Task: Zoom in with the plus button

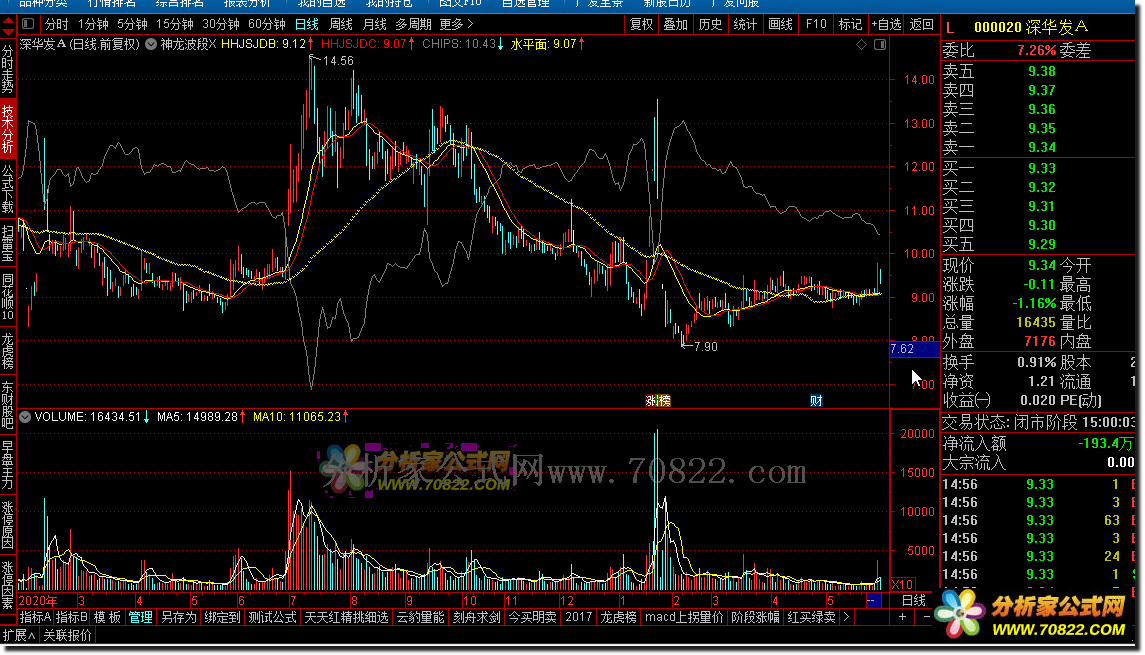Action: (x=903, y=617)
